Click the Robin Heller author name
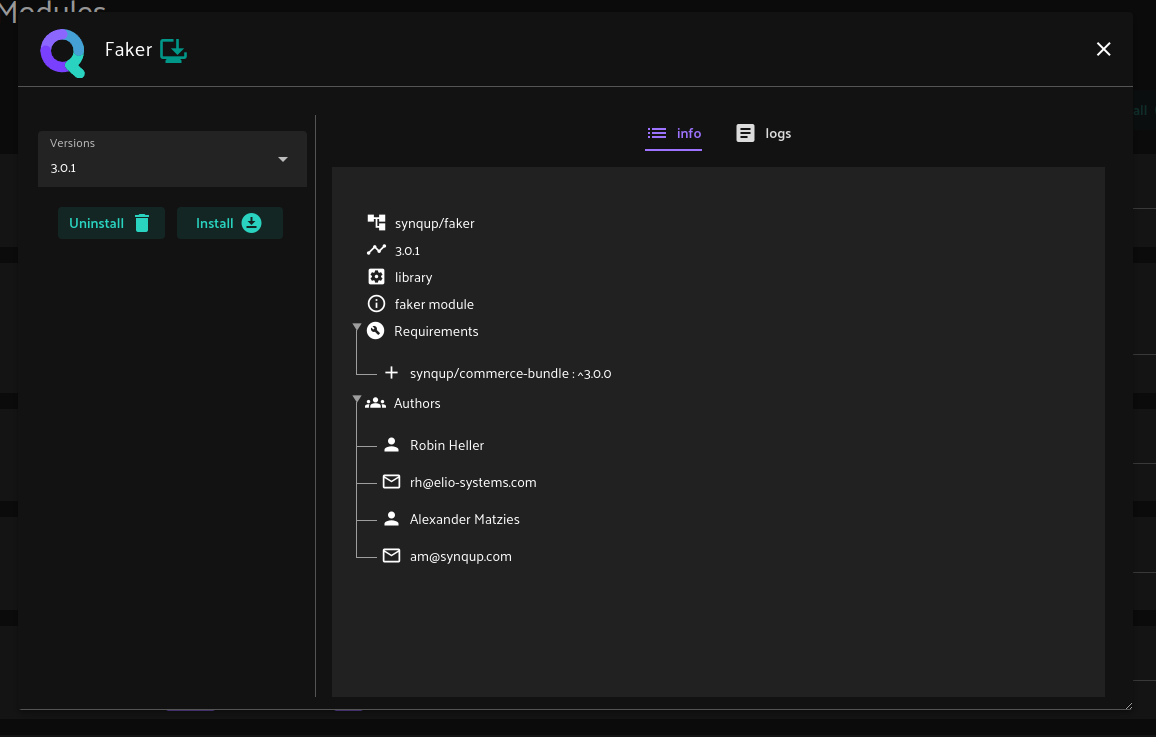The image size is (1156, 737). 447,445
